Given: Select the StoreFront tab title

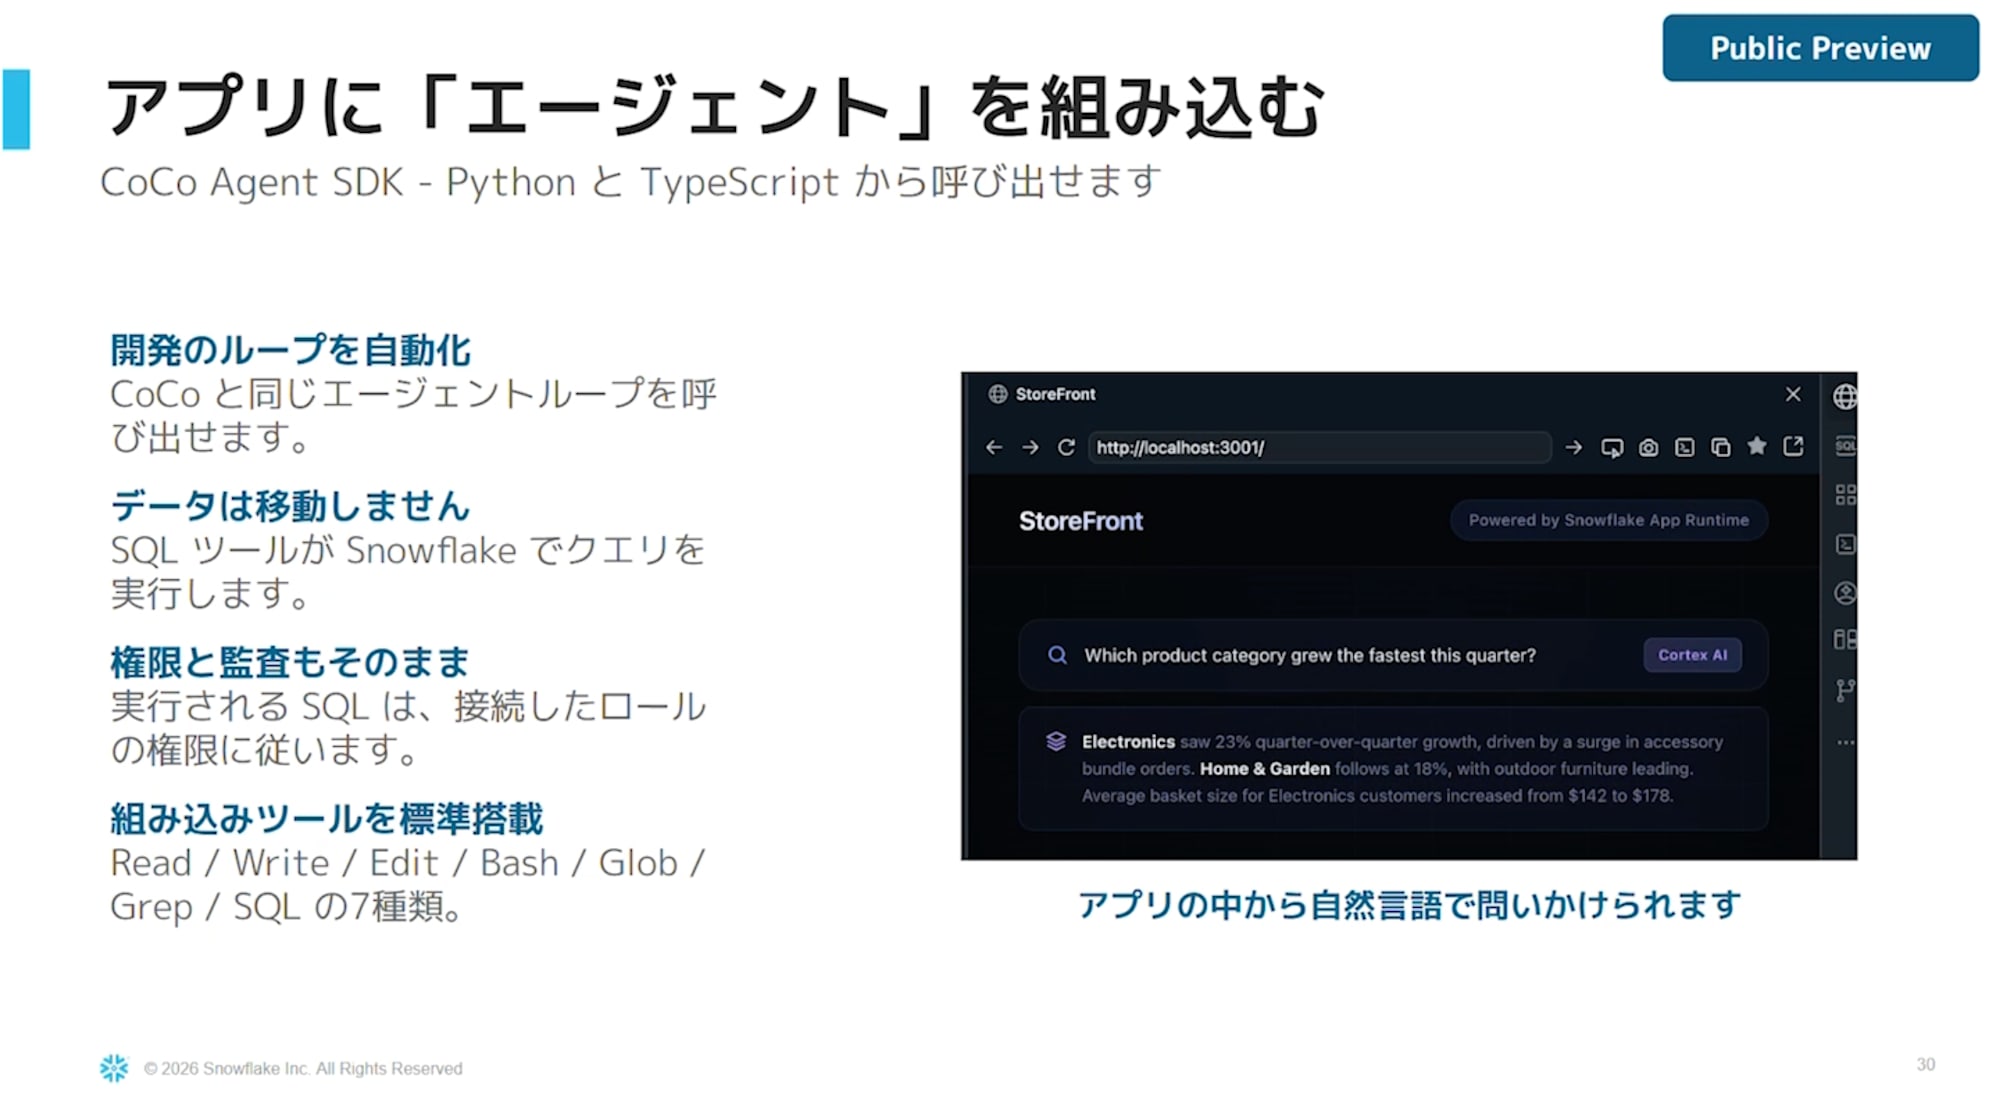Looking at the screenshot, I should pos(1055,394).
